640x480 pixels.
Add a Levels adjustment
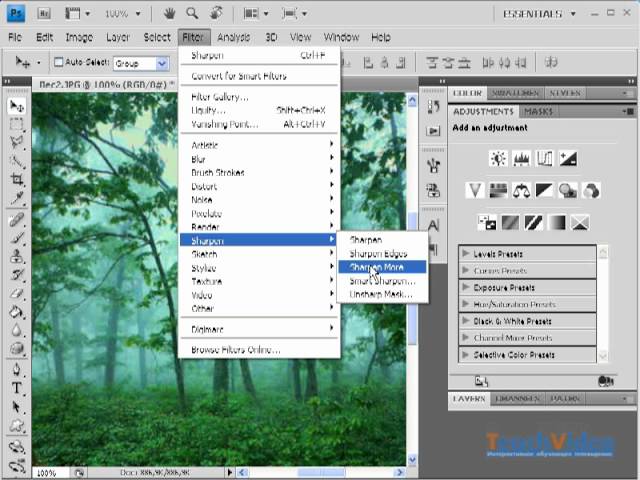[521, 158]
